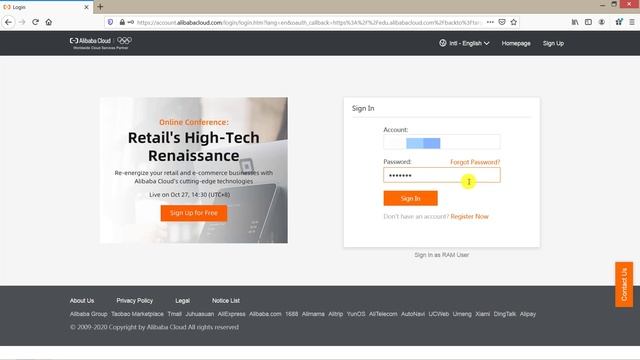Click AutoNavi footer link
The width and height of the screenshot is (640, 360).
[413, 314]
